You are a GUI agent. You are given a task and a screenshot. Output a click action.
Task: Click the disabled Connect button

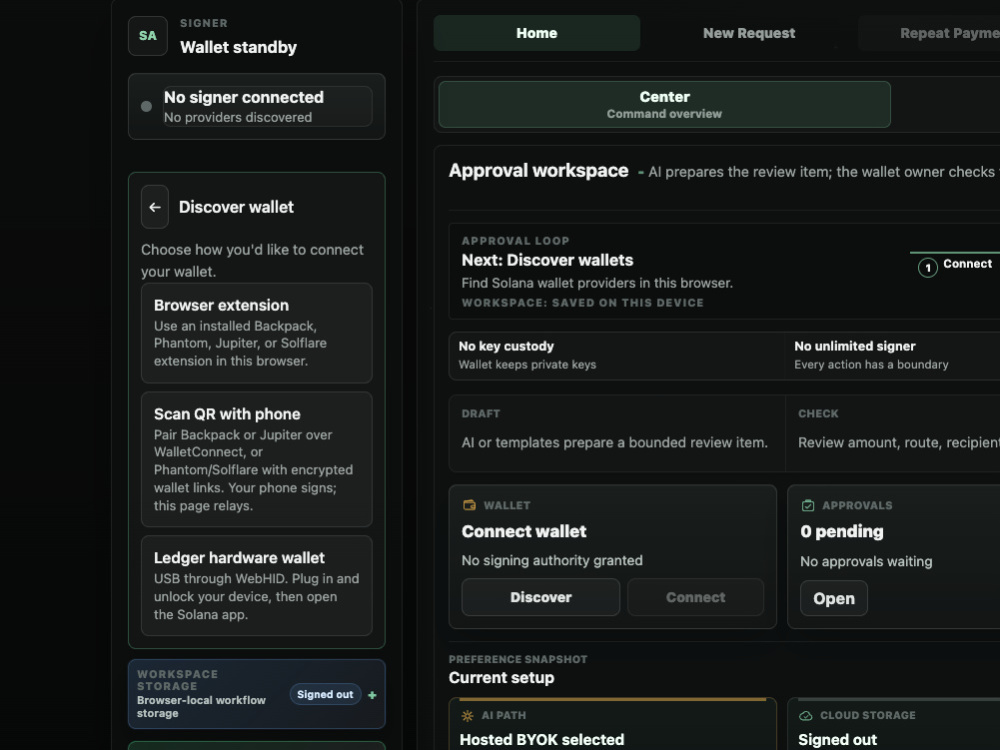696,597
